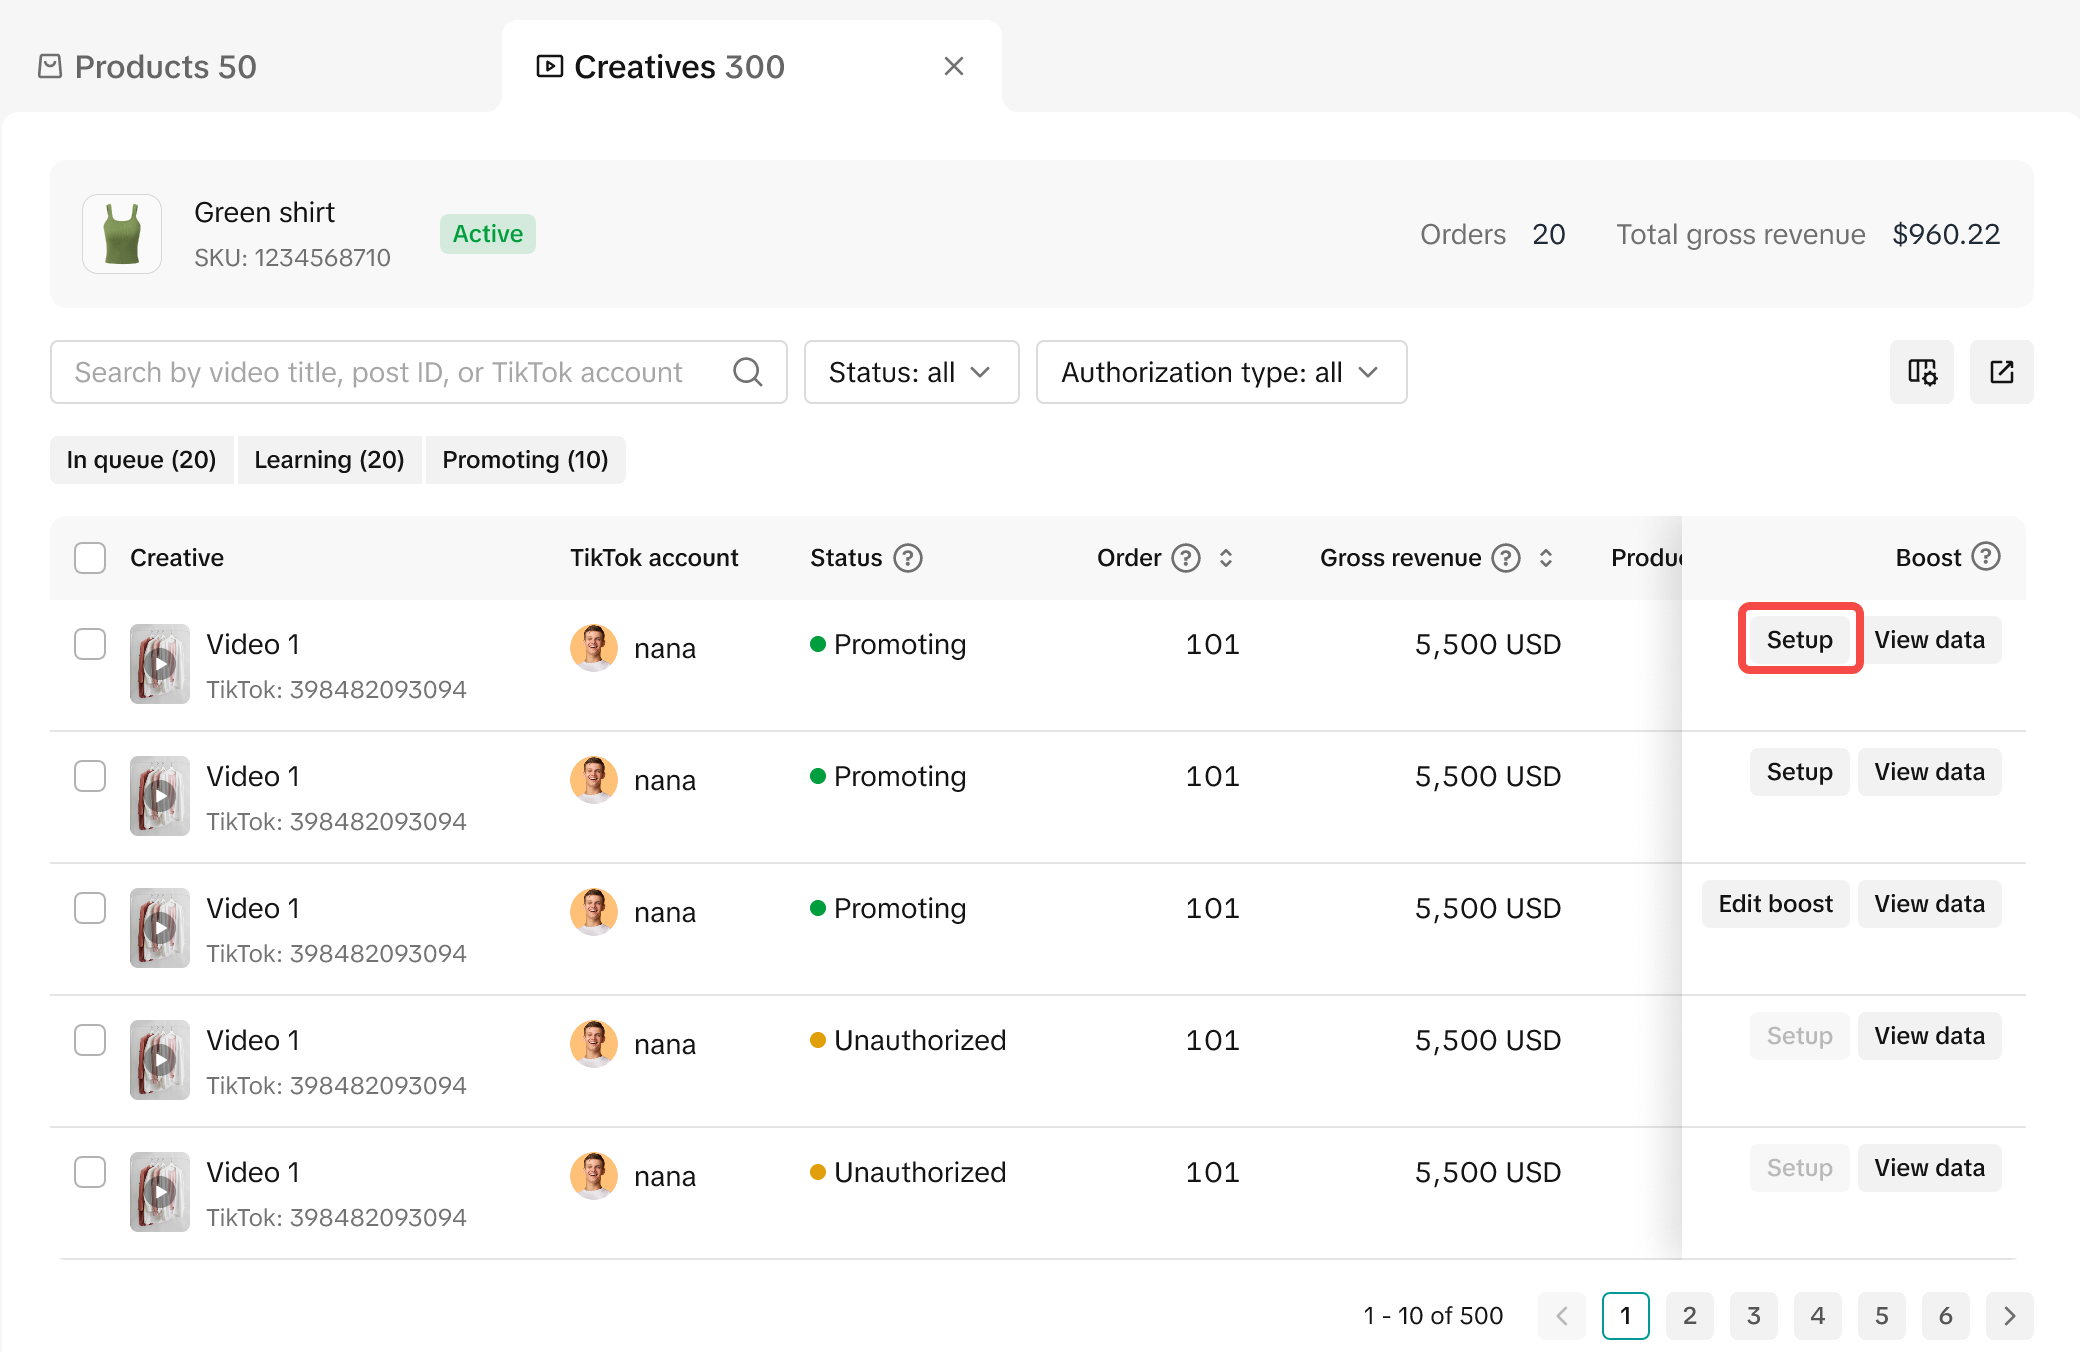Check the last Unauthorized row checkbox
Screen dimensions: 2080x1352
(x=90, y=1172)
